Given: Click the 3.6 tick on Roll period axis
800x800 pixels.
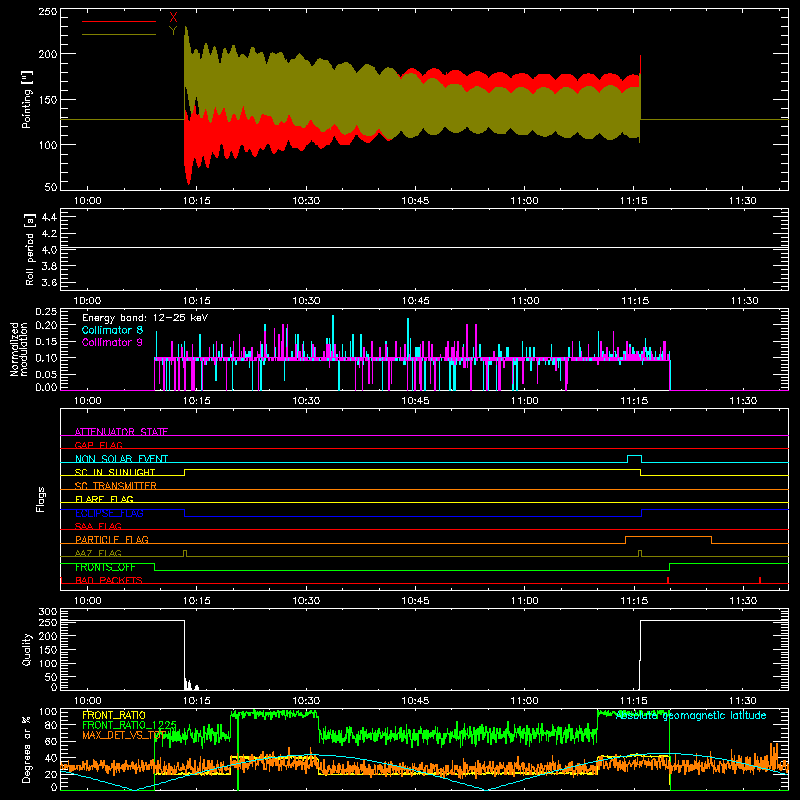Looking at the screenshot, I should click(49, 282).
